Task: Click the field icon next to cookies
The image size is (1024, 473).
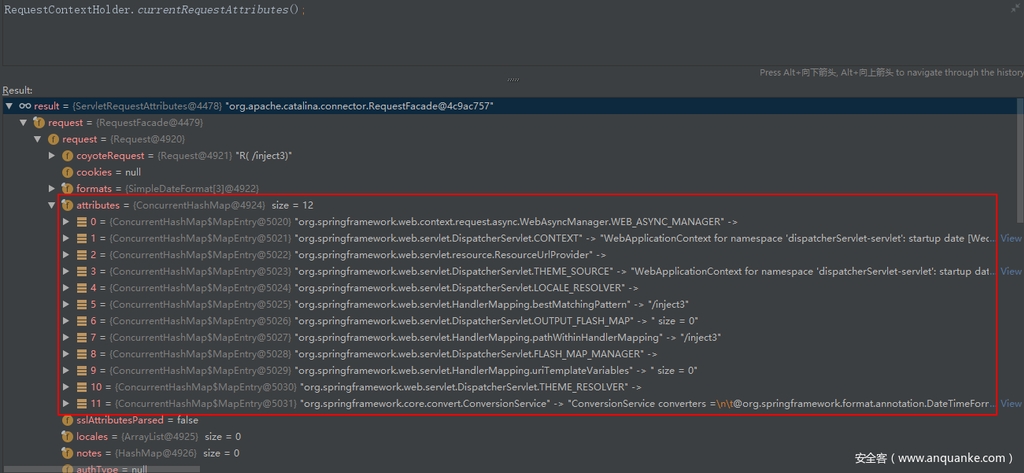Action: (x=68, y=172)
